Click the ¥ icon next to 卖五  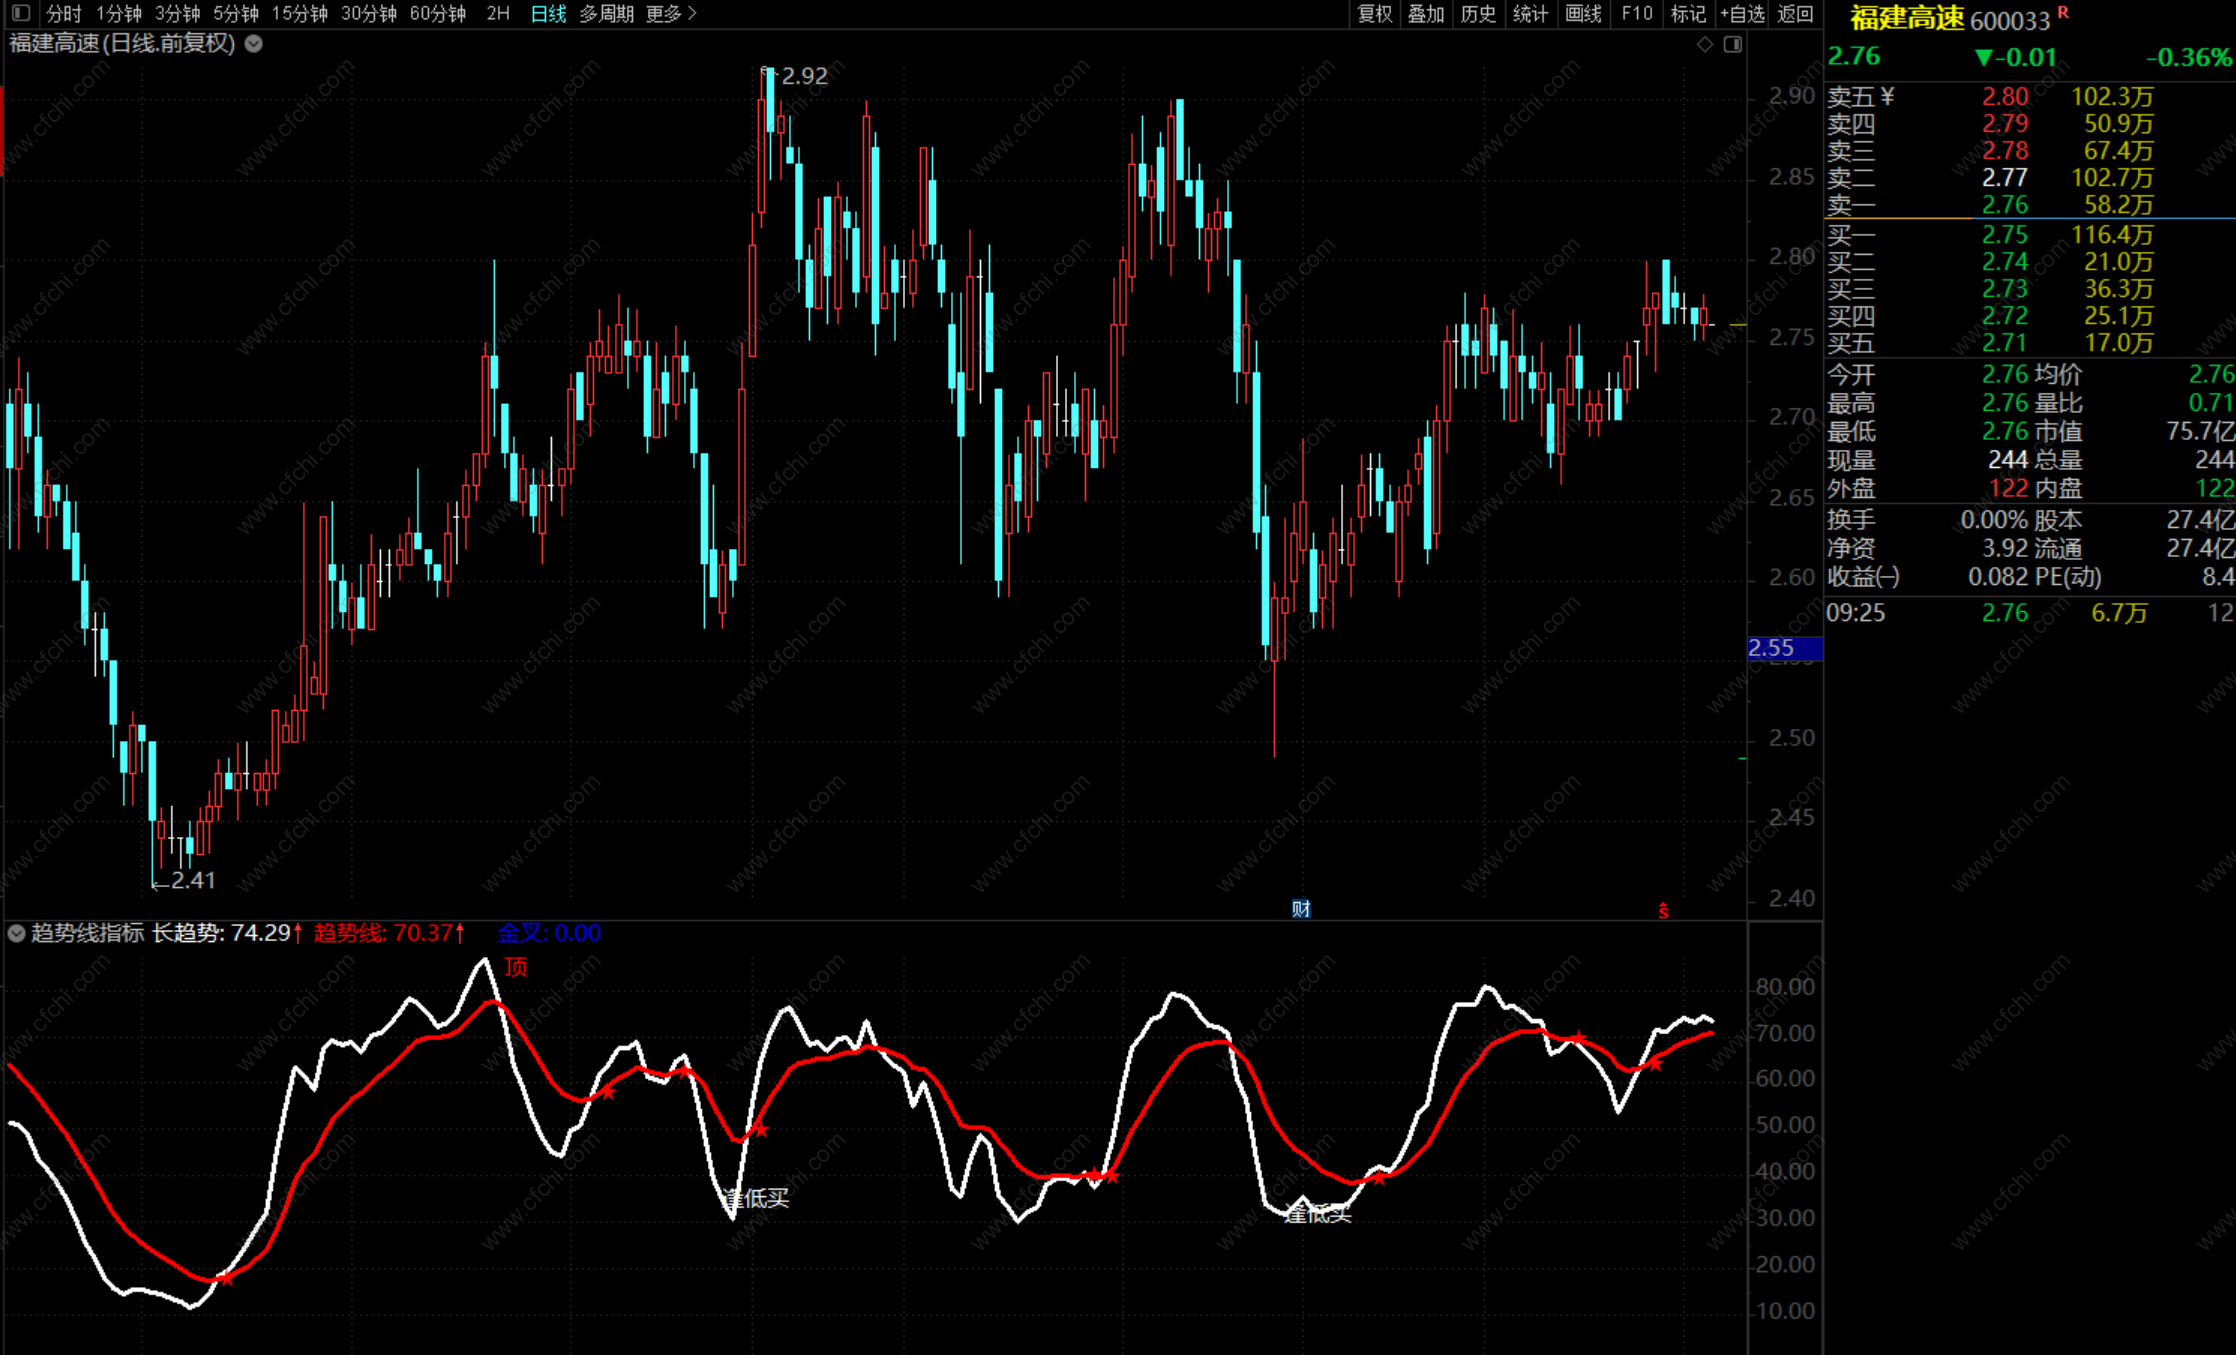1887,96
